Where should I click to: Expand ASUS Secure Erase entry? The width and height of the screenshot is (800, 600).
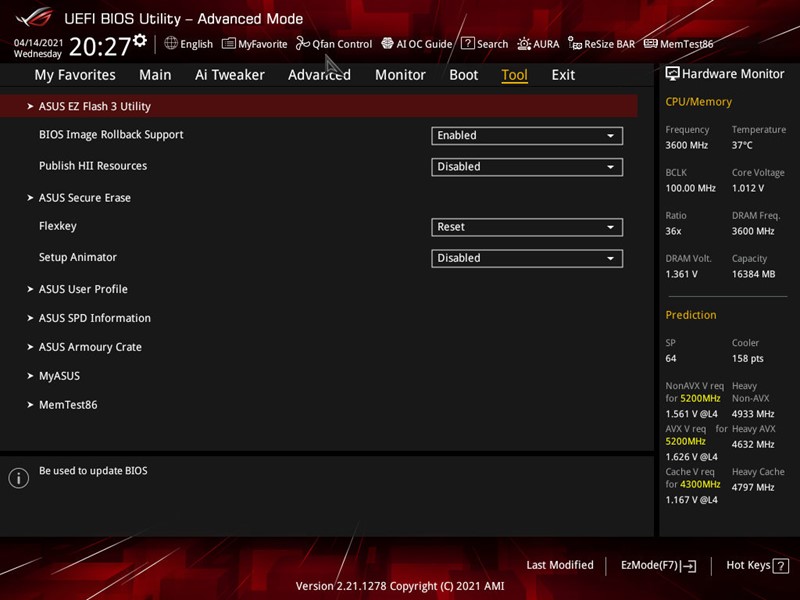coord(84,198)
